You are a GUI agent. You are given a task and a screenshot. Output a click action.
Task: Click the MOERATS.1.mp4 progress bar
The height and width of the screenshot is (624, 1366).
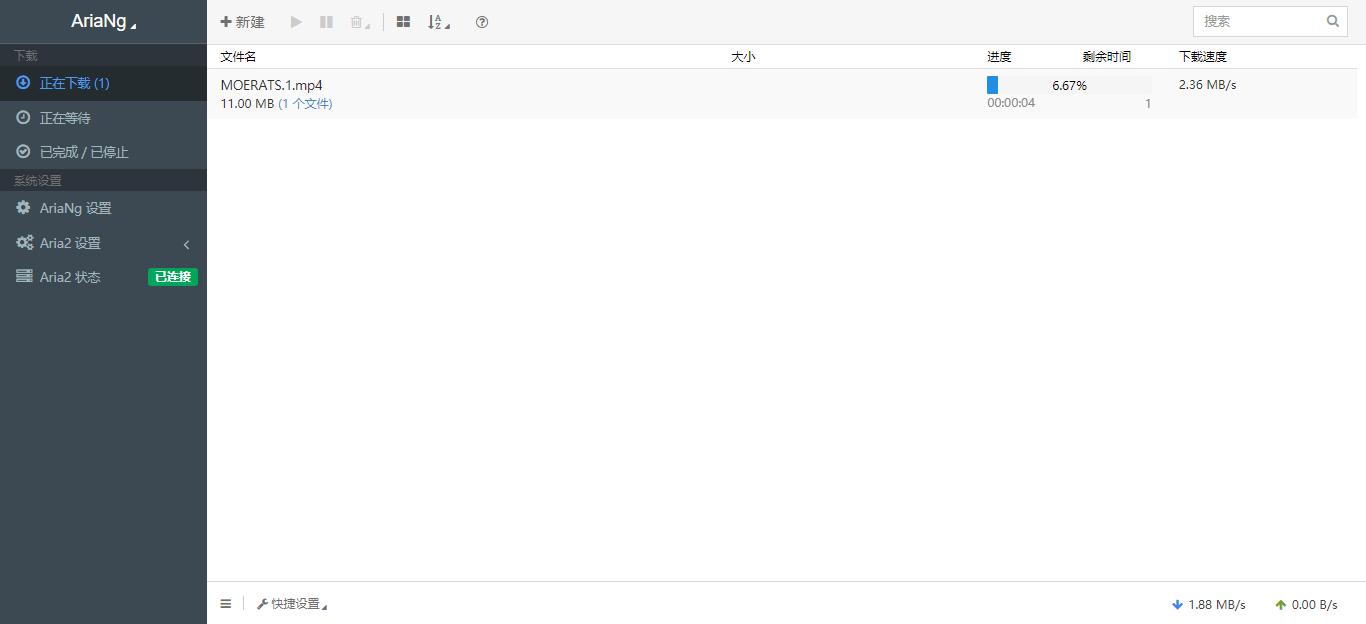[x=1068, y=85]
